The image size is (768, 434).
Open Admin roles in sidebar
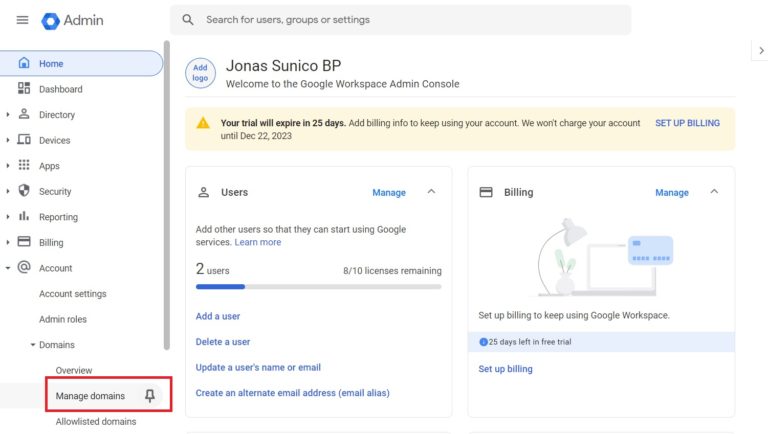[x=63, y=319]
